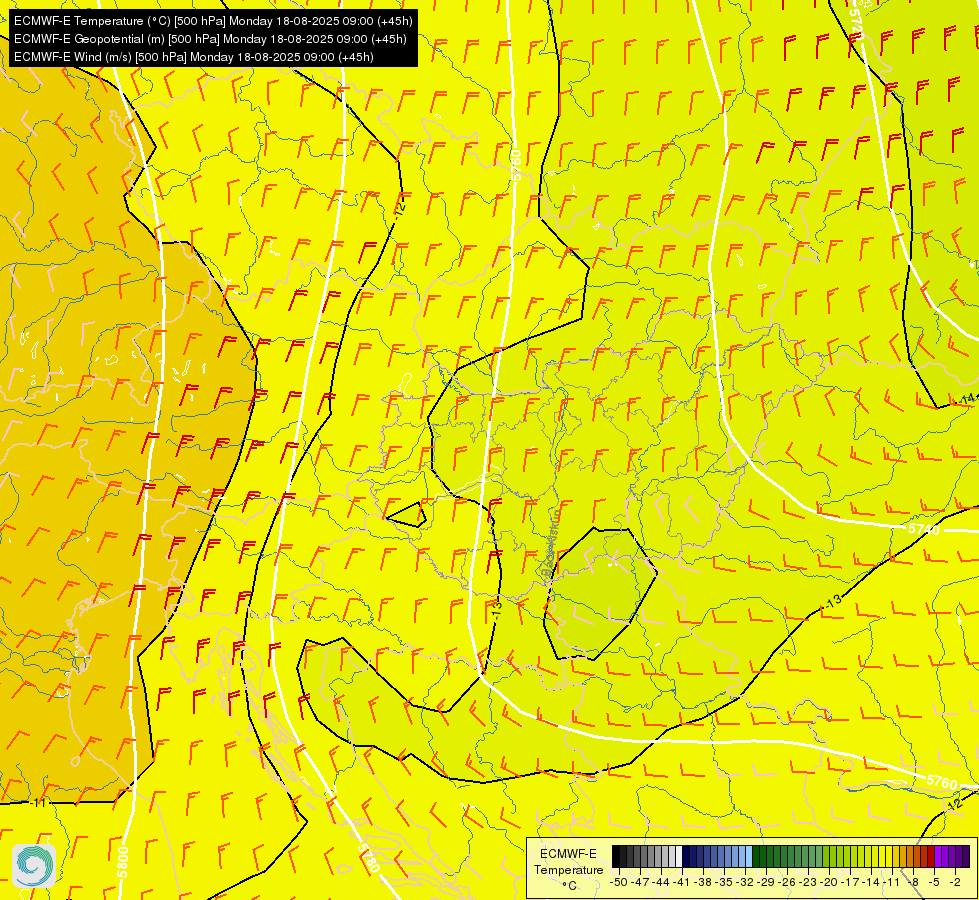Click the 5800 geopotential contour label
Image resolution: width=979 pixels, height=900 pixels.
pos(123,861)
